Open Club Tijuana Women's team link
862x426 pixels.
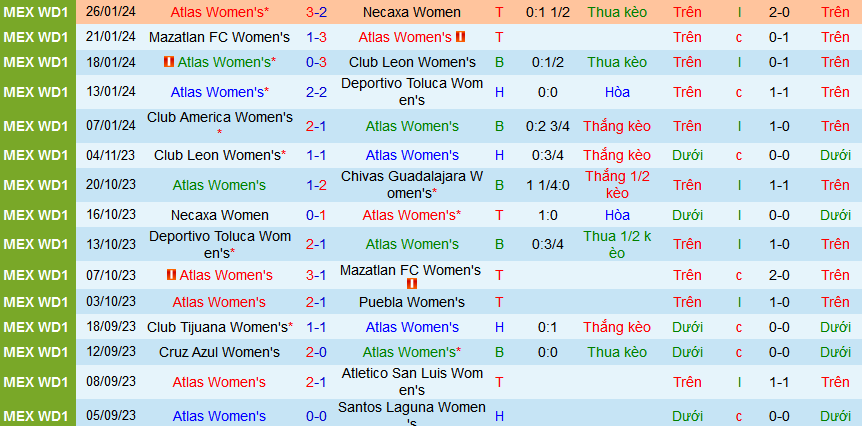click(219, 327)
